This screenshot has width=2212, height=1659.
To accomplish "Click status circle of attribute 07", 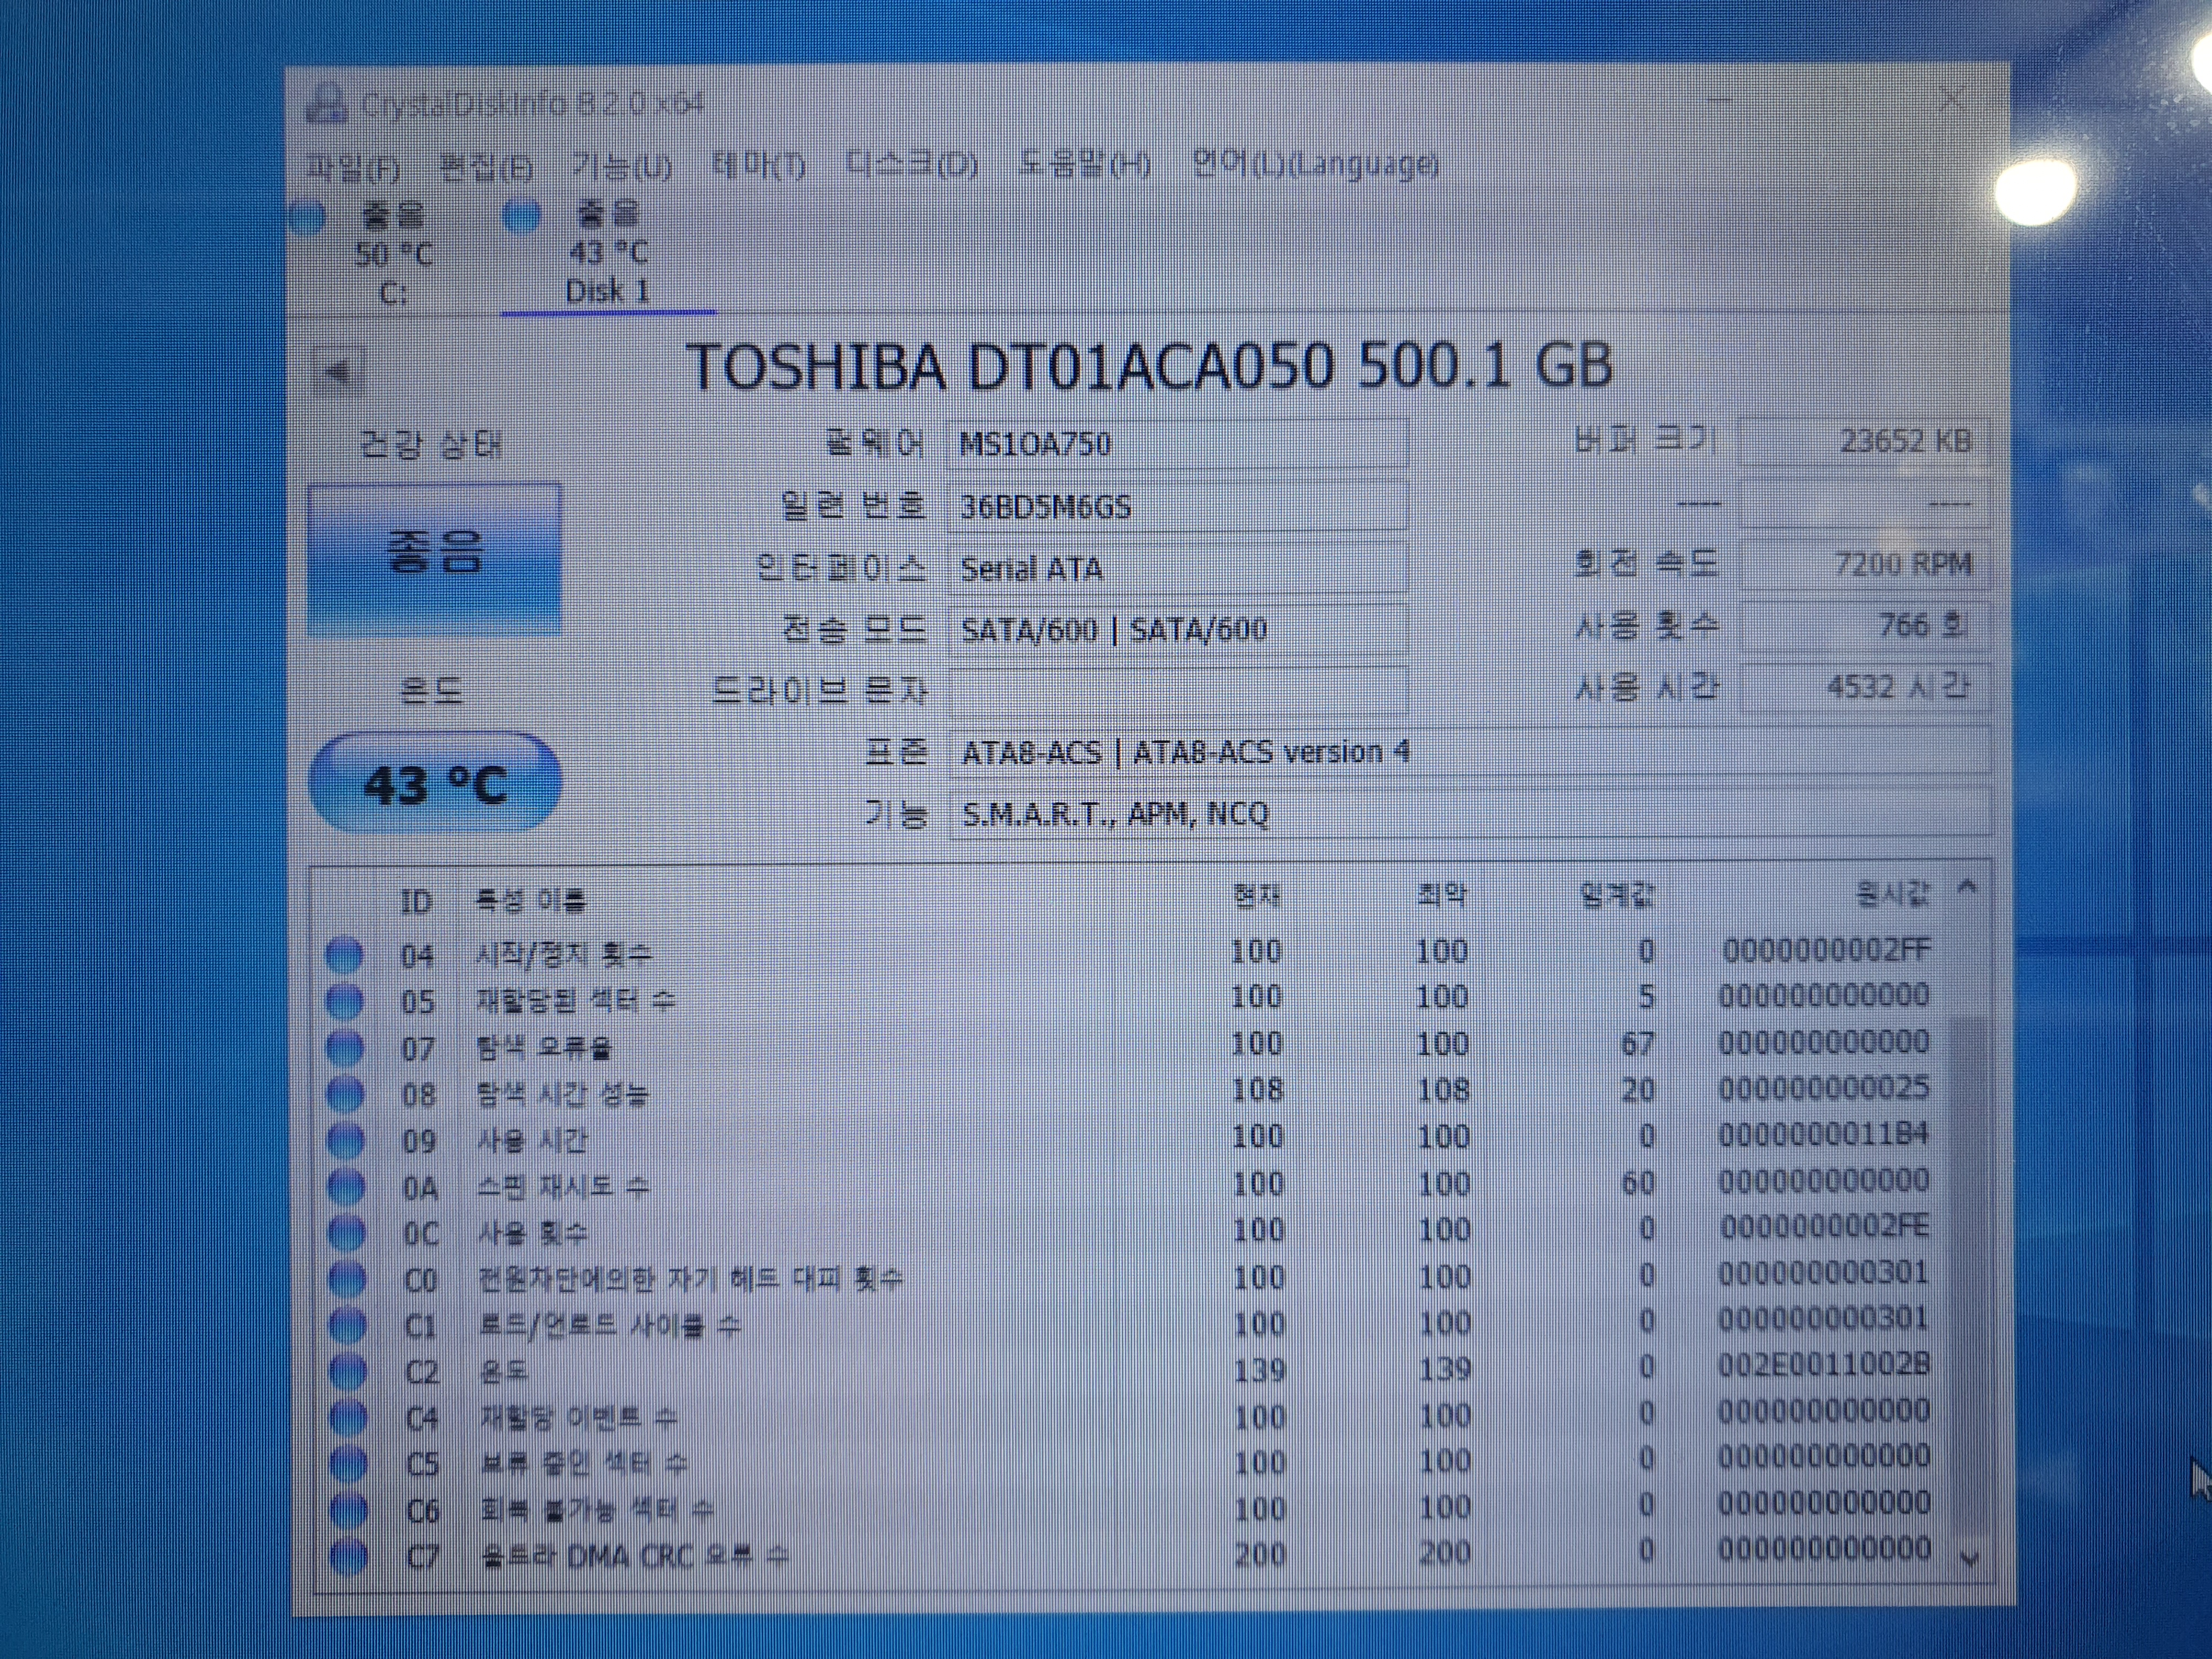I will [x=345, y=1048].
